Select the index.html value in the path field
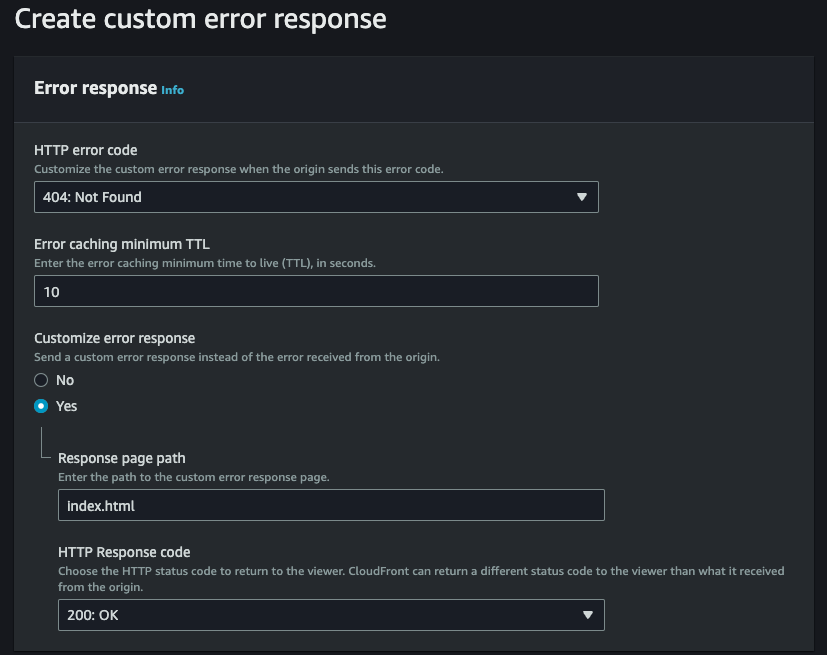Viewport: 827px width, 655px height. tap(97, 505)
